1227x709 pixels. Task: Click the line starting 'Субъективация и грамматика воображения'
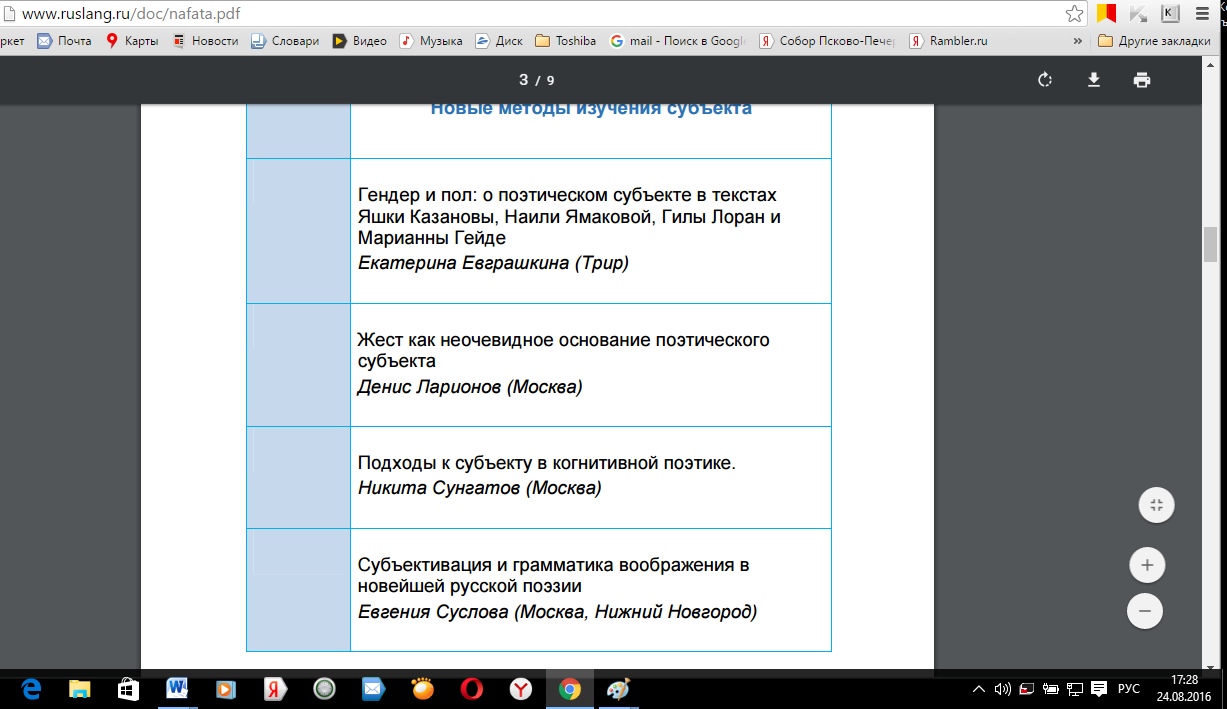click(x=553, y=565)
